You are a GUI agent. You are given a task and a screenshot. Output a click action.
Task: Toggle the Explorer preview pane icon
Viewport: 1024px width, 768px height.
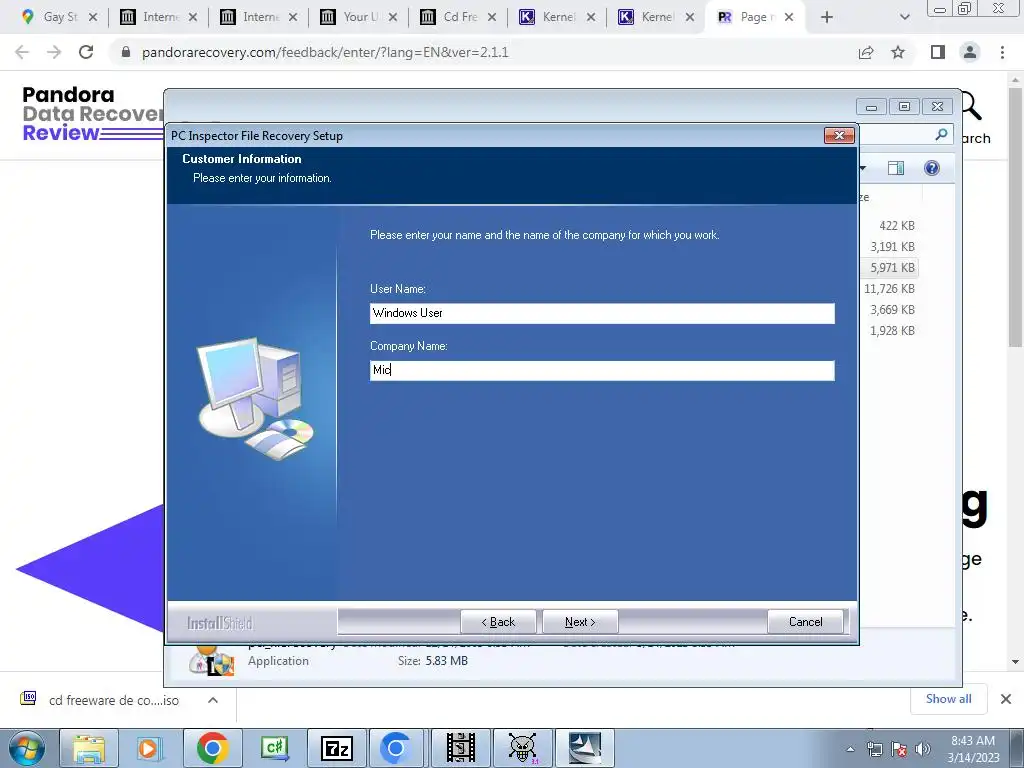tap(896, 168)
